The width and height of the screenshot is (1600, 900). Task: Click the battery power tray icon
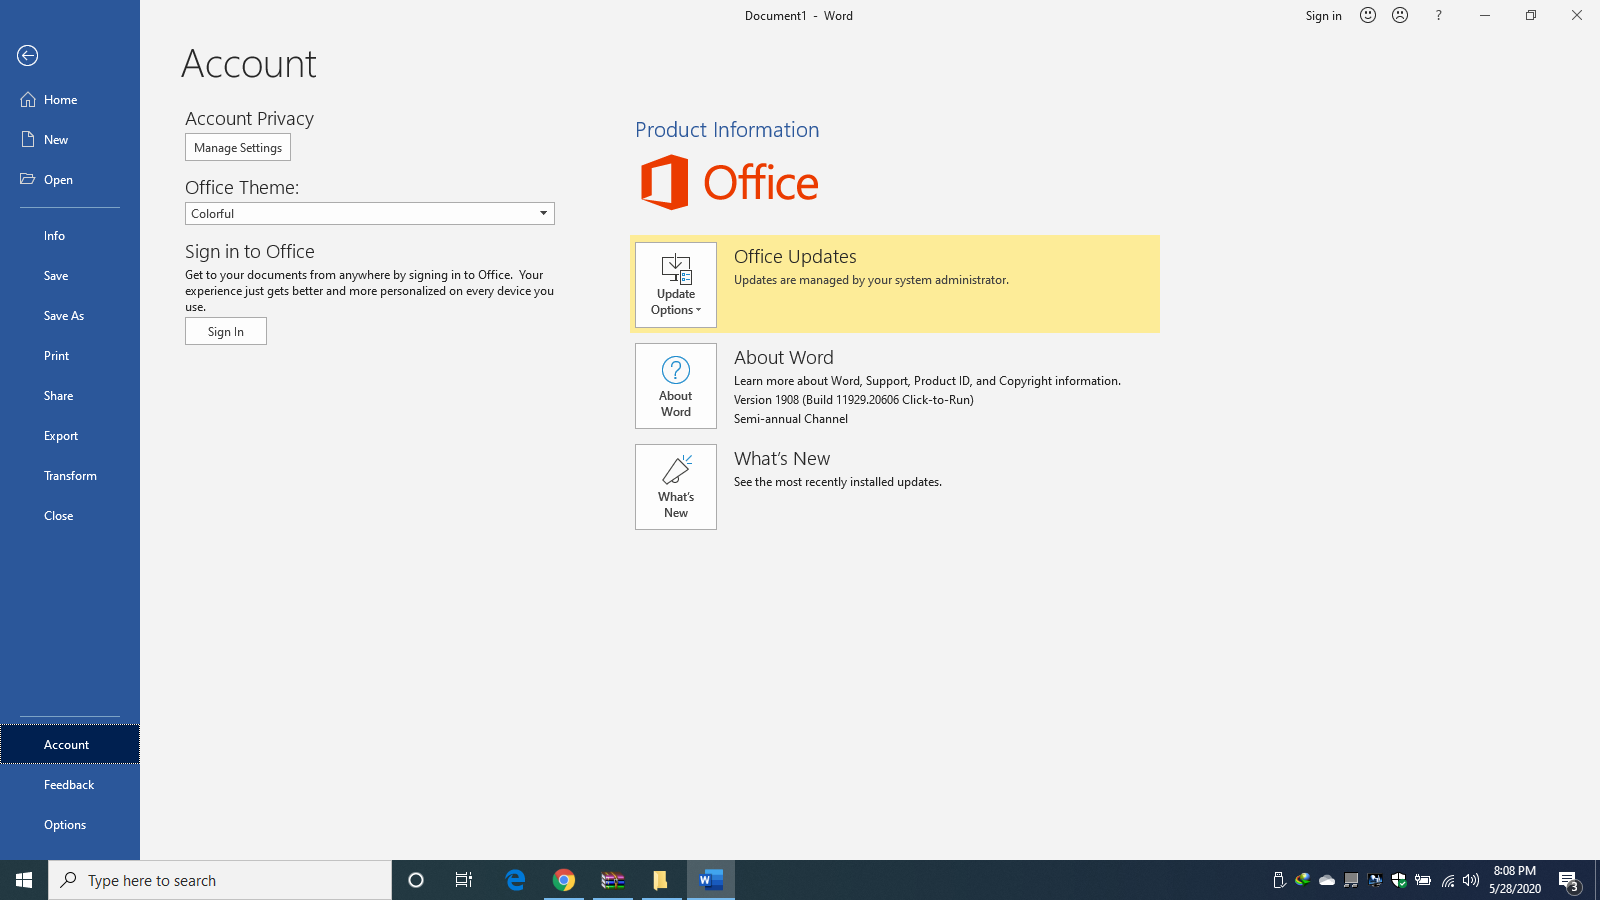(1423, 880)
